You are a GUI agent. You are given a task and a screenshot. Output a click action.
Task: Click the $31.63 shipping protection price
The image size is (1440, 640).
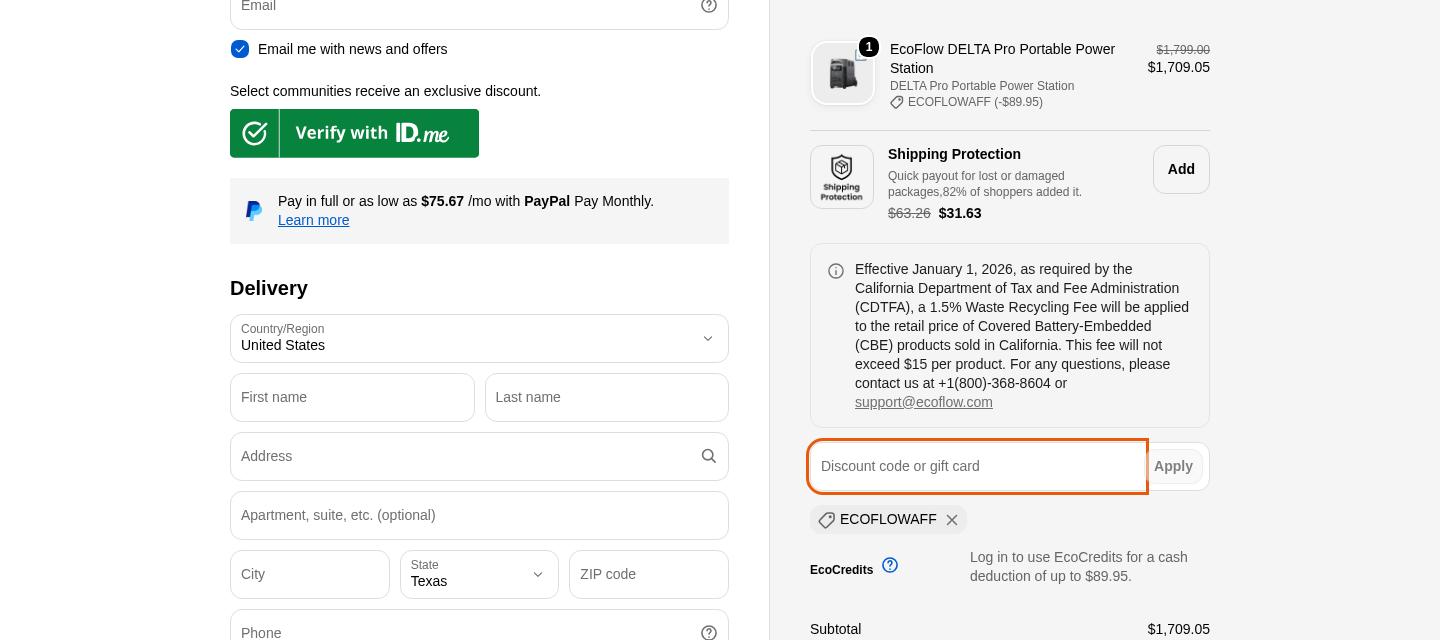[960, 213]
